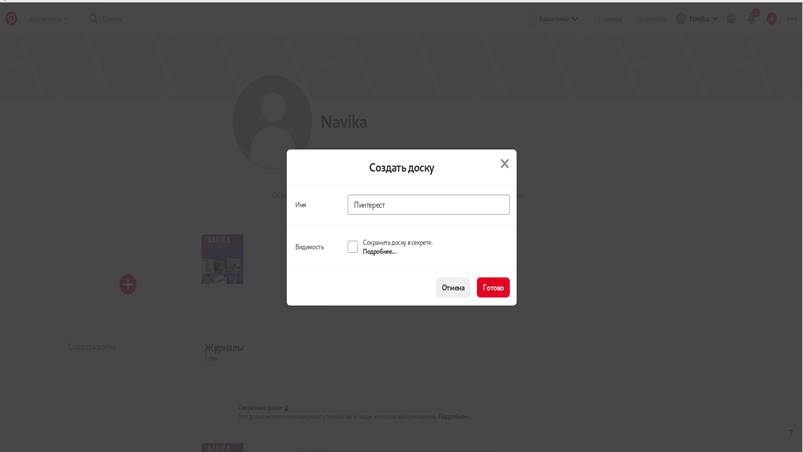Open the Подробнее... link in dialog
Screen dimensions: 803x452
379,251
